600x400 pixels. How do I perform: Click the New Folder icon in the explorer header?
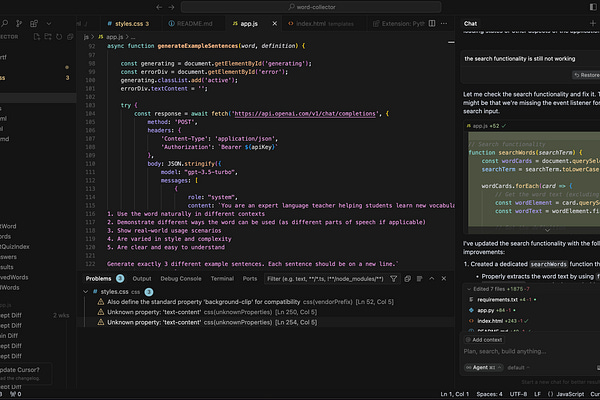48,37
